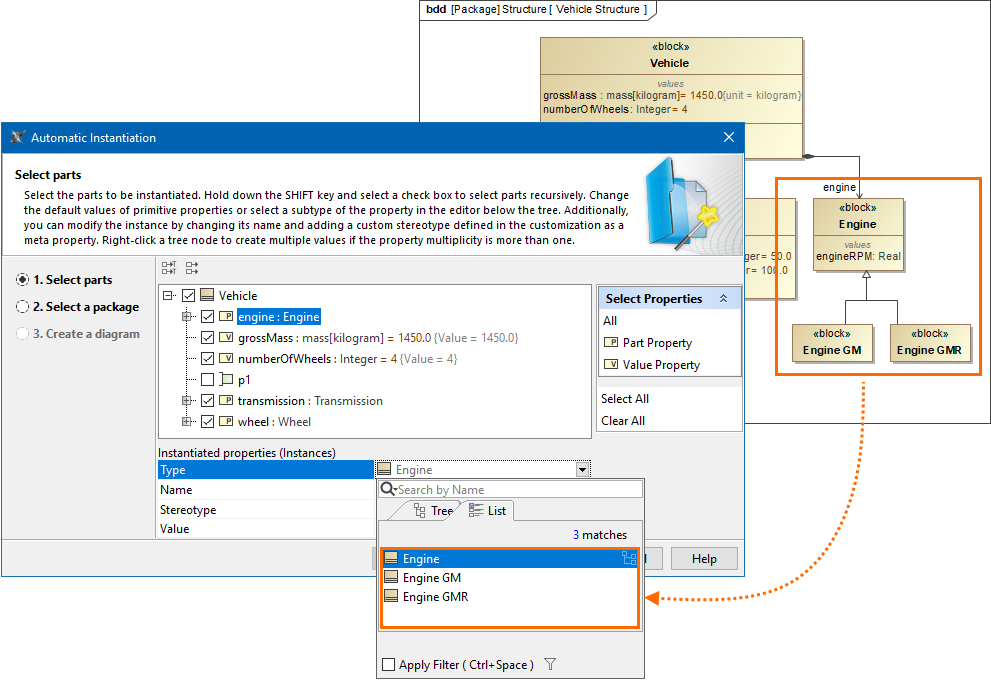Screen dimensions: 991x680
Task: Uncheck the grossMass property checkbox
Action: (207, 337)
